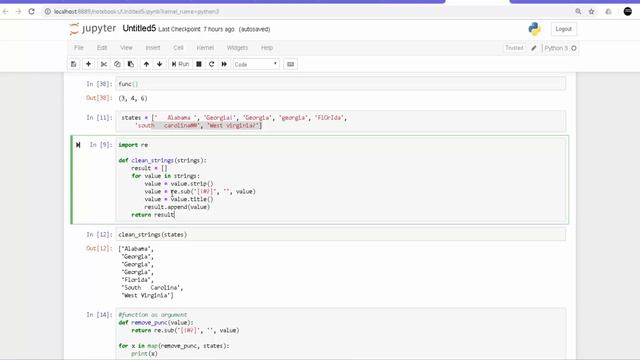Move the selected cell down
This screenshot has height=360, width=640.
160,64
